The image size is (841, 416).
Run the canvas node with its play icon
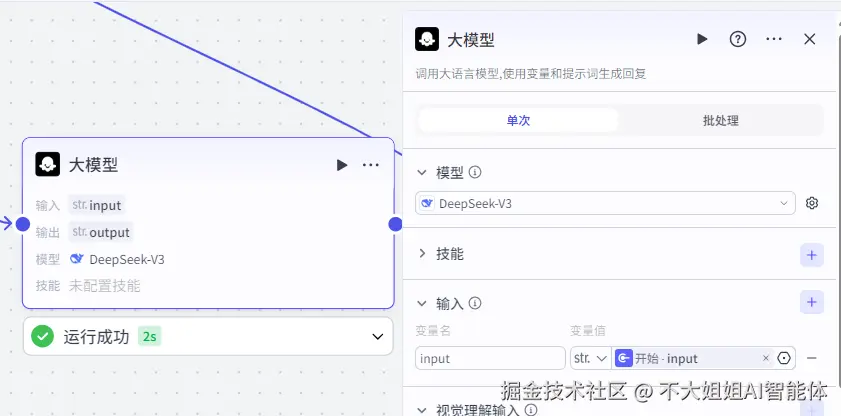[x=342, y=165]
